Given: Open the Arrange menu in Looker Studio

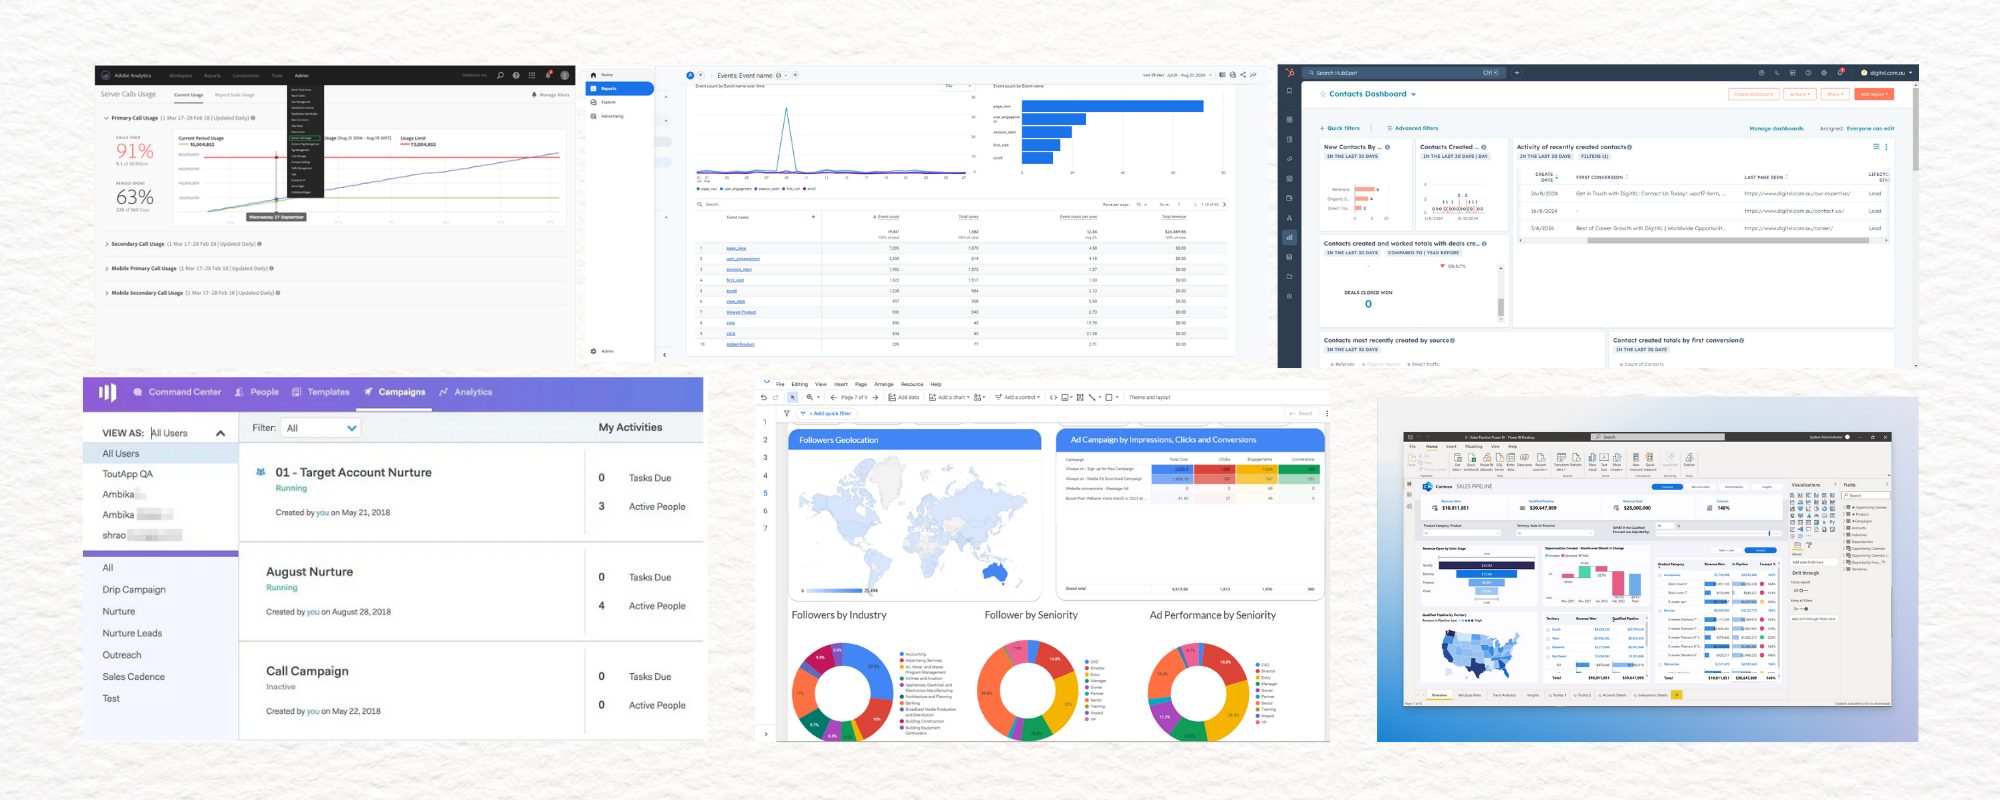Looking at the screenshot, I should point(884,384).
